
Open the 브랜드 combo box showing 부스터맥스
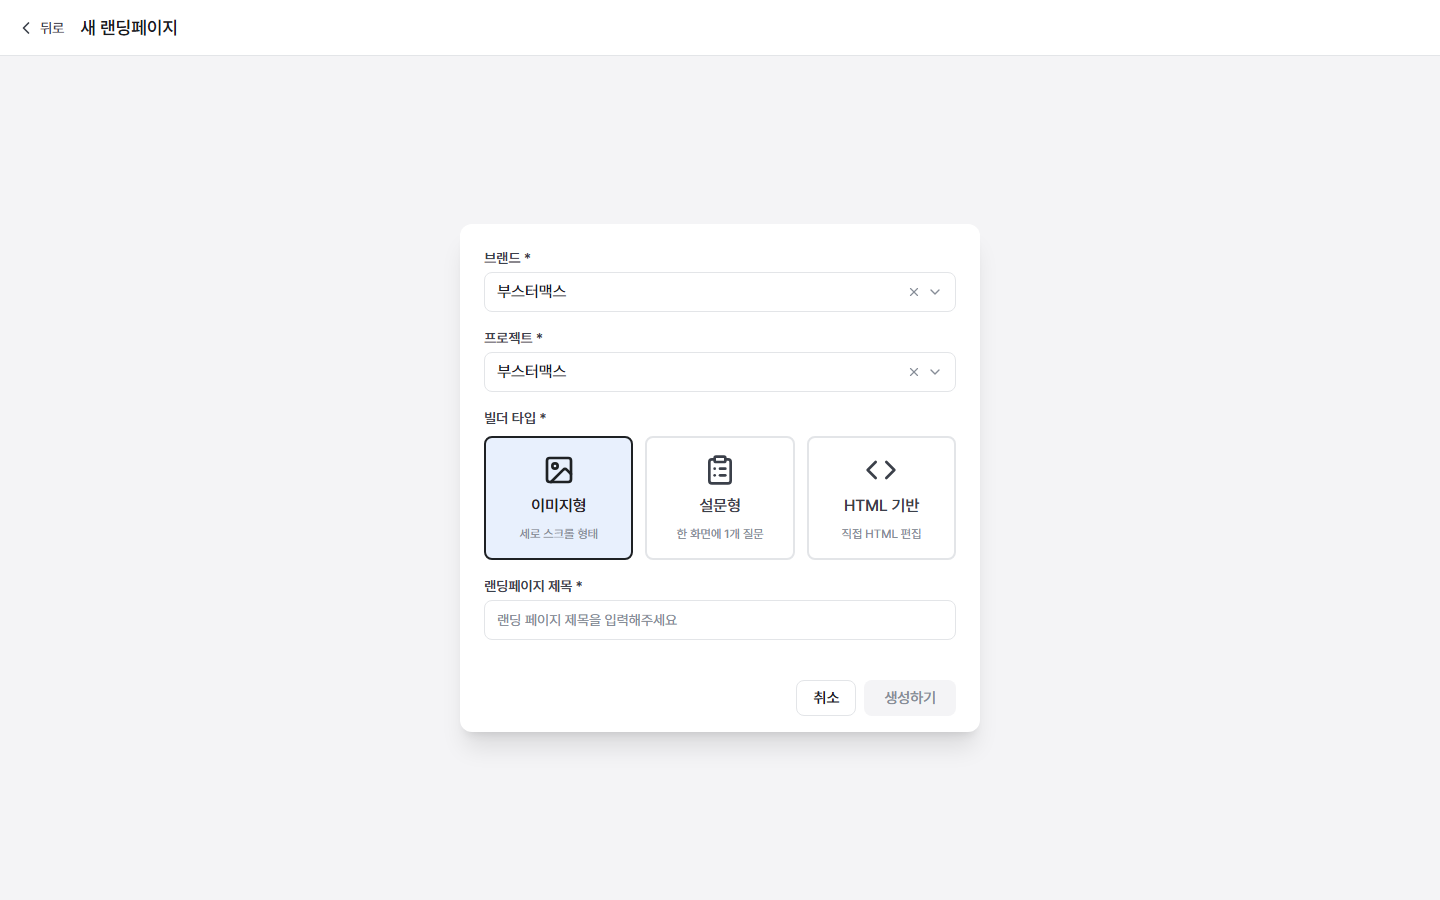point(720,292)
